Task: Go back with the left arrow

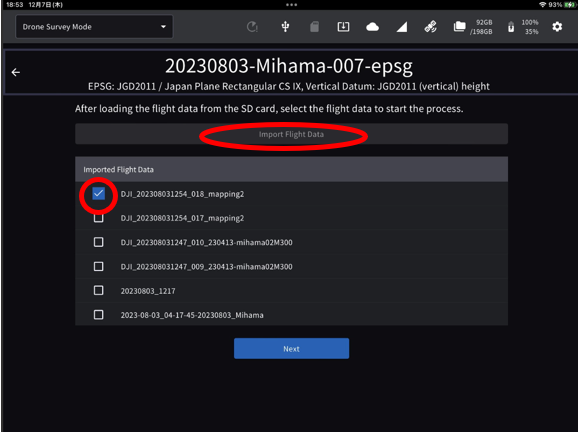Action: tap(16, 72)
